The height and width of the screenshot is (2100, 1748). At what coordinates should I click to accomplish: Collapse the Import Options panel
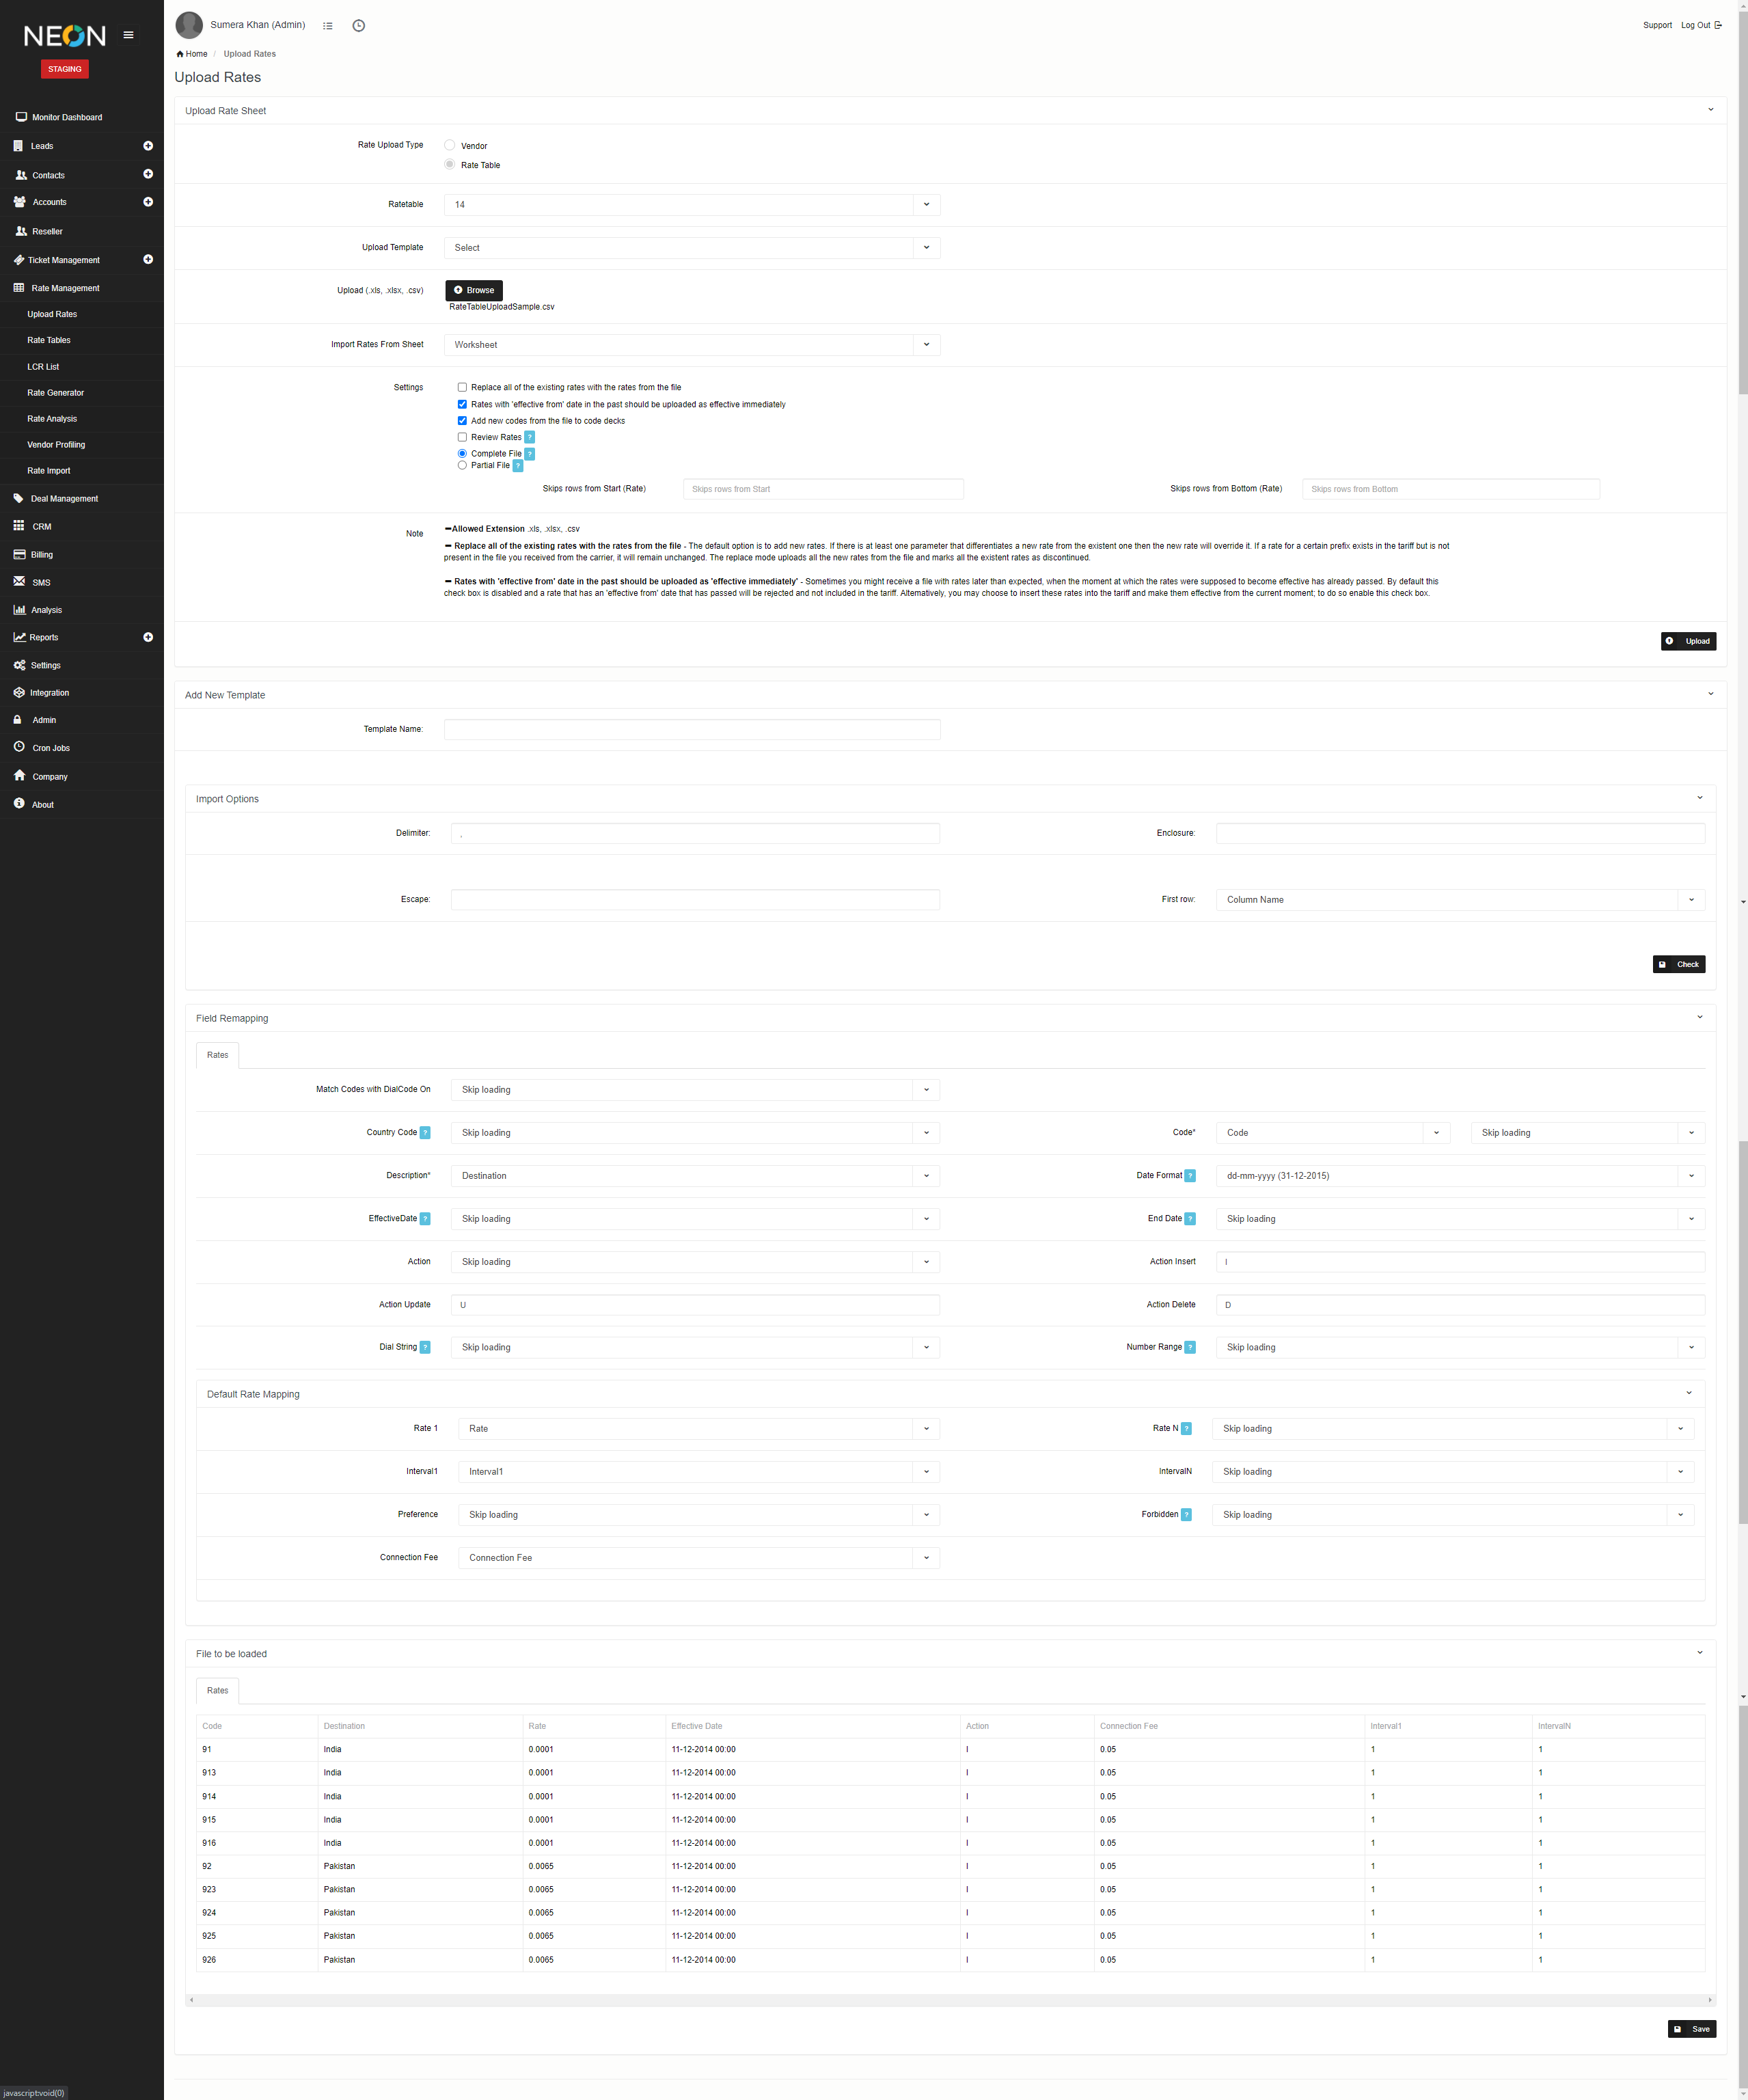tap(1699, 798)
